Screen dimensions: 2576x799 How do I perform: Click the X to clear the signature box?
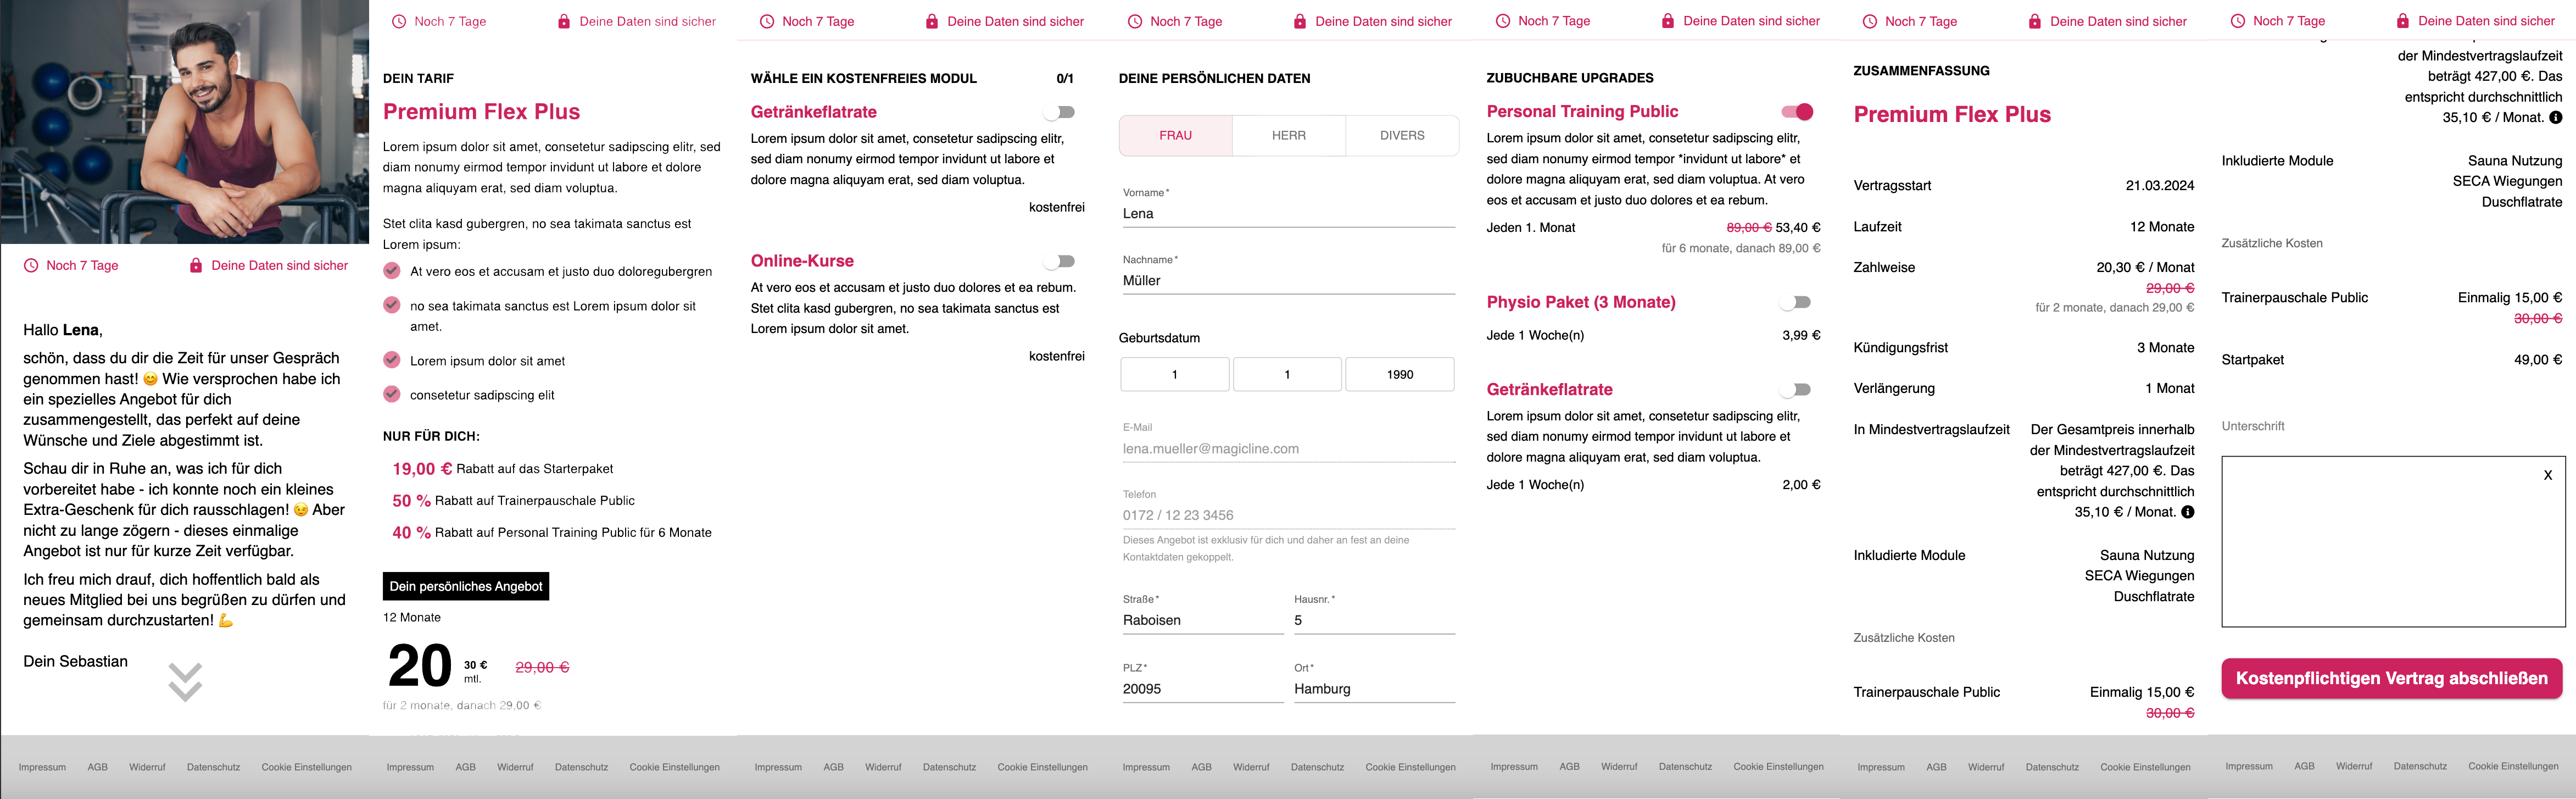coord(2548,475)
